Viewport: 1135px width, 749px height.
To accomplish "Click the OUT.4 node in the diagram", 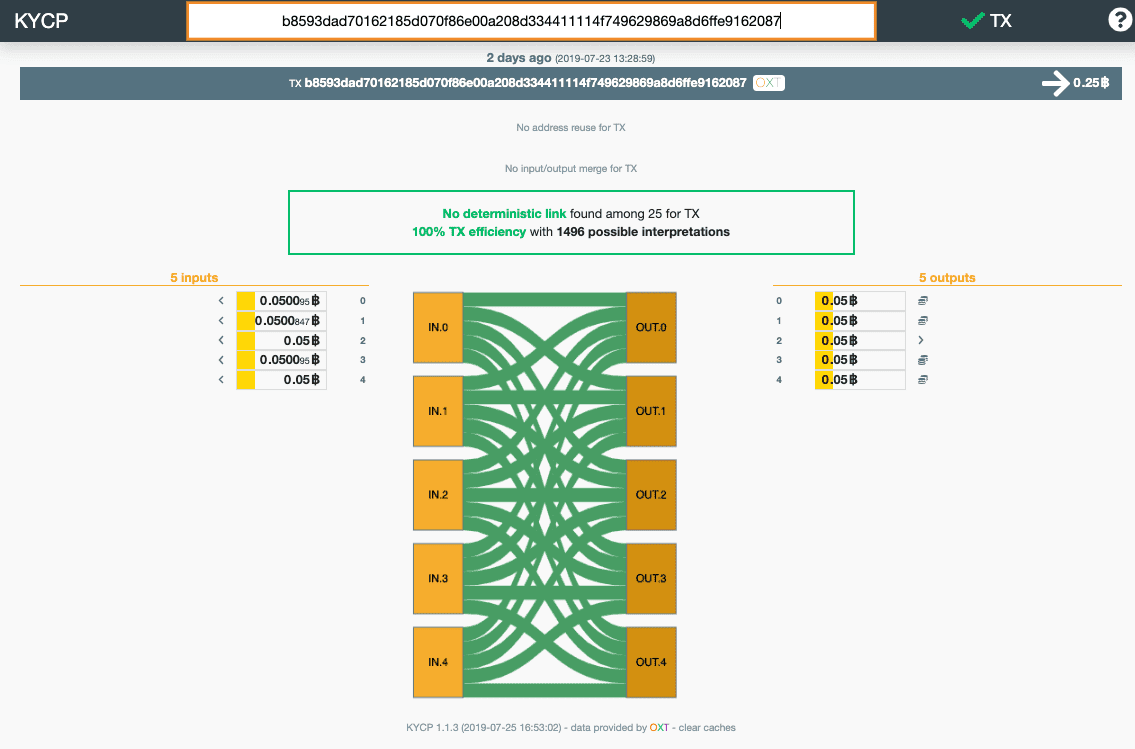I will pyautogui.click(x=651, y=662).
